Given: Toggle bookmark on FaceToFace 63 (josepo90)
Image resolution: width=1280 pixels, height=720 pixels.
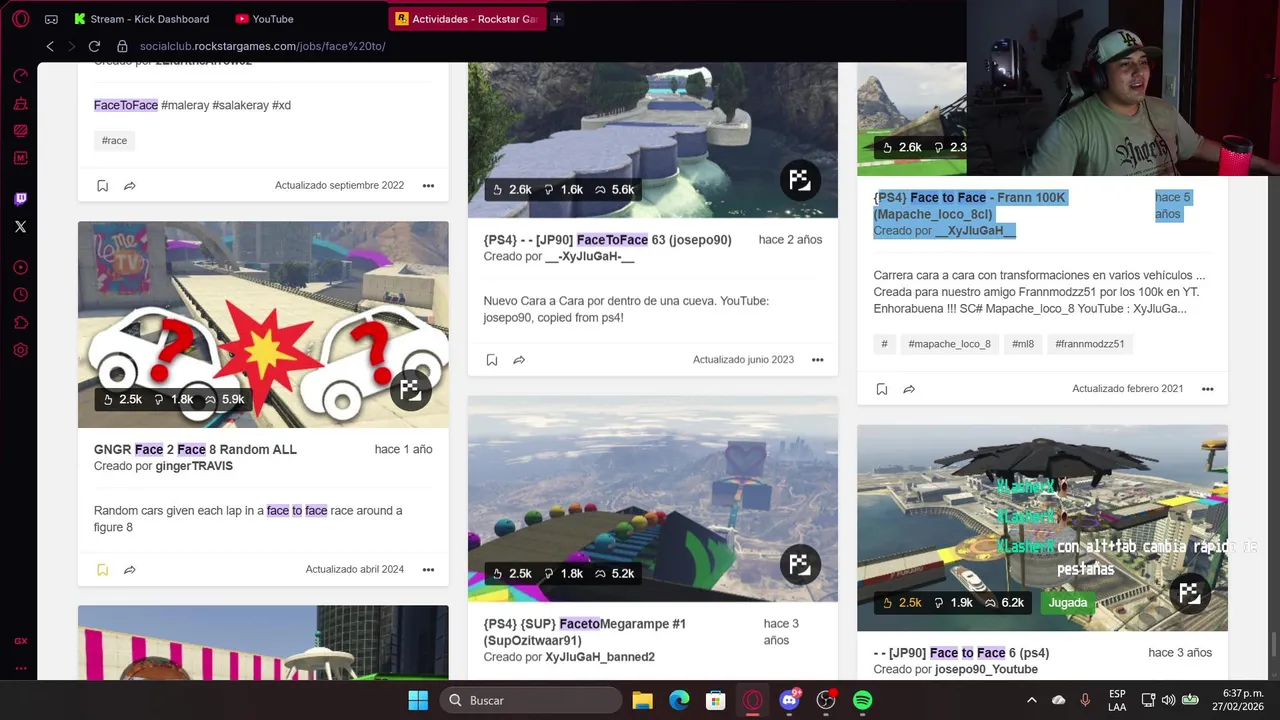Looking at the screenshot, I should pyautogui.click(x=492, y=360).
